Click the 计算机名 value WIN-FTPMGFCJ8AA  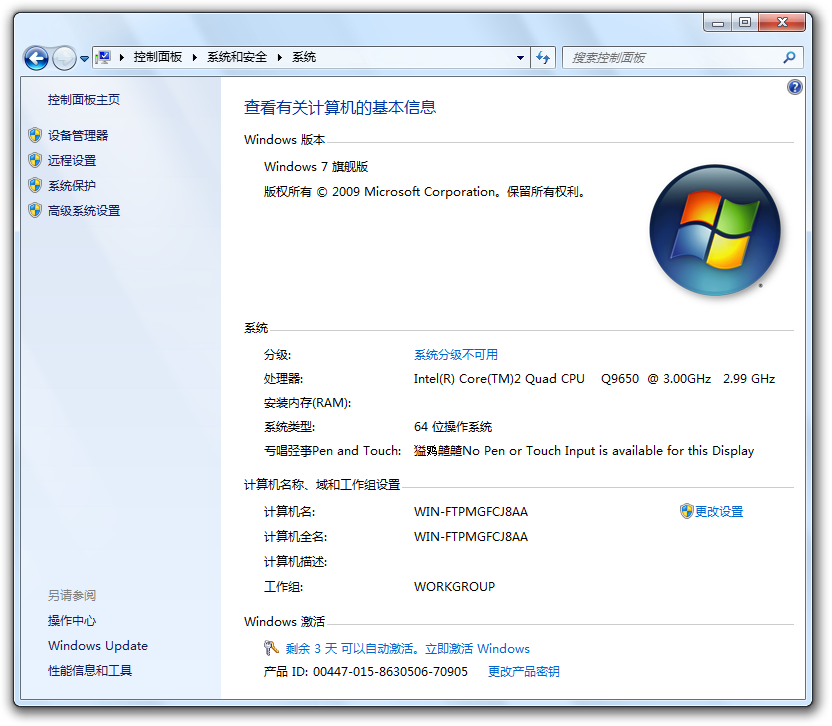[x=471, y=512]
